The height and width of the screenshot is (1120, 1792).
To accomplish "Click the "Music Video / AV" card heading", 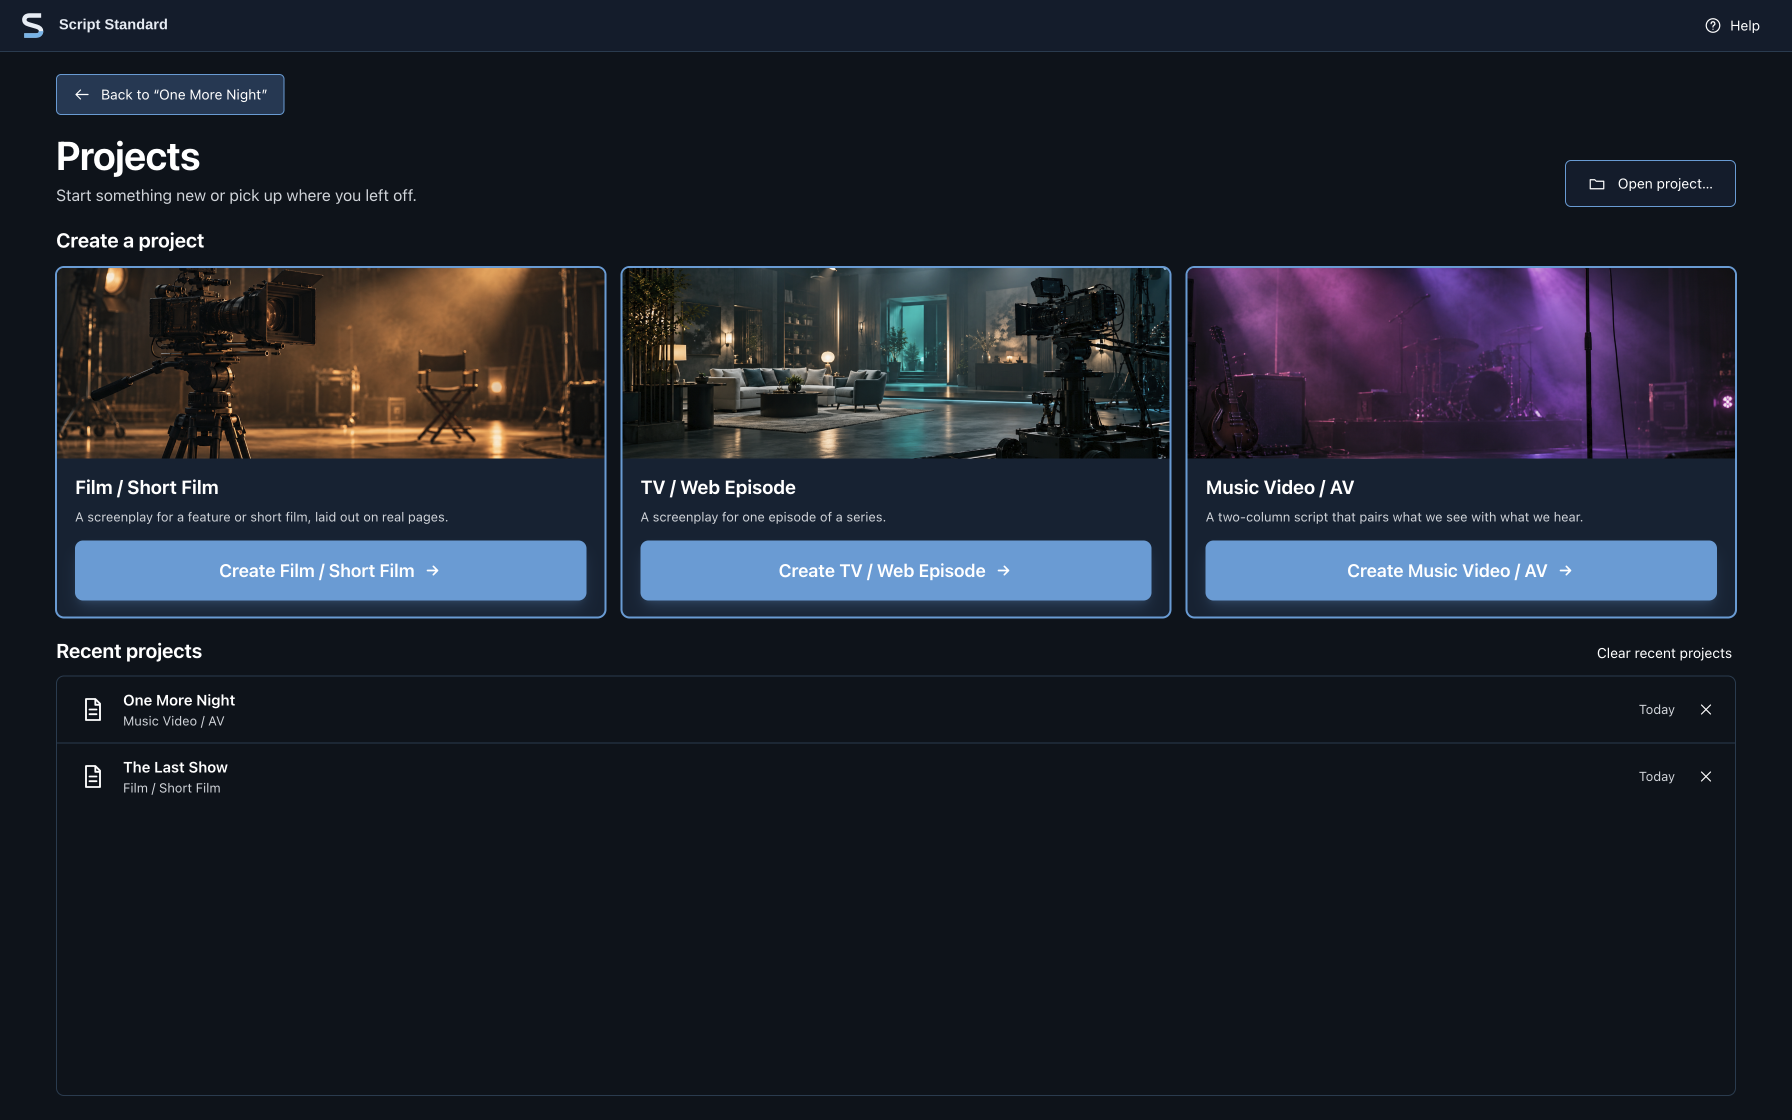I will (1280, 488).
